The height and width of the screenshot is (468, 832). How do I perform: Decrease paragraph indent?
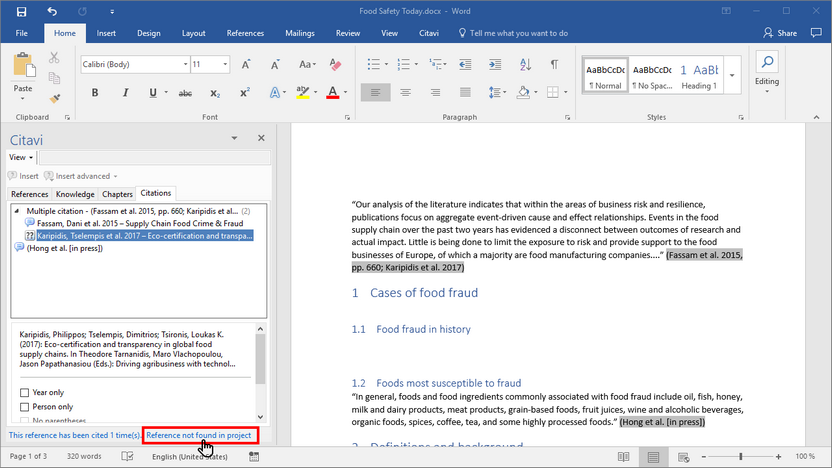465,65
